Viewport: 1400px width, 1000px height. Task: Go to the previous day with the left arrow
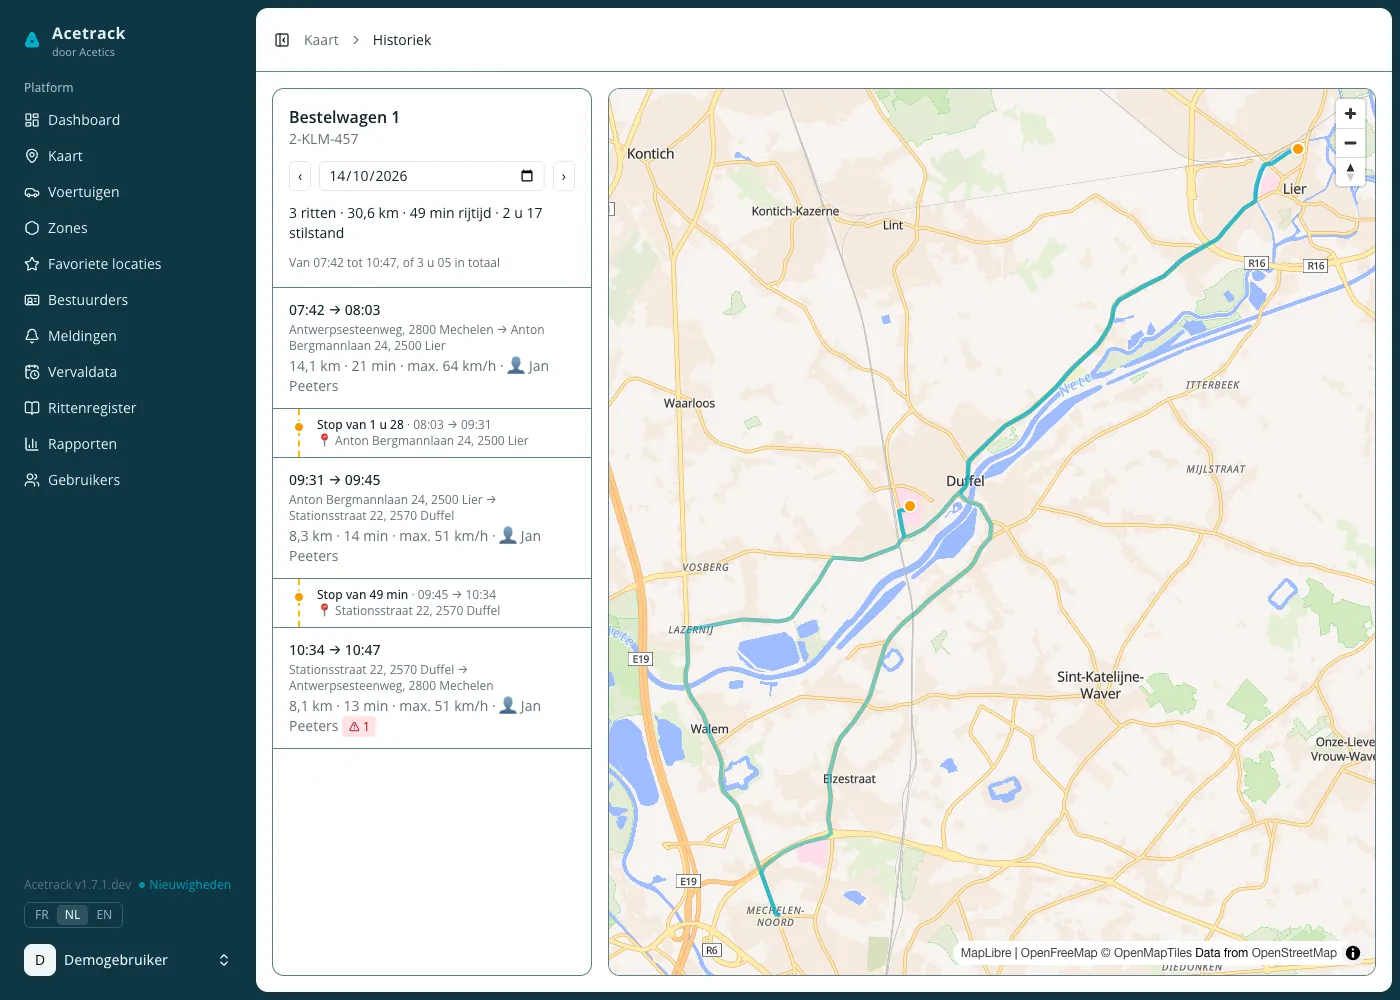pos(300,176)
